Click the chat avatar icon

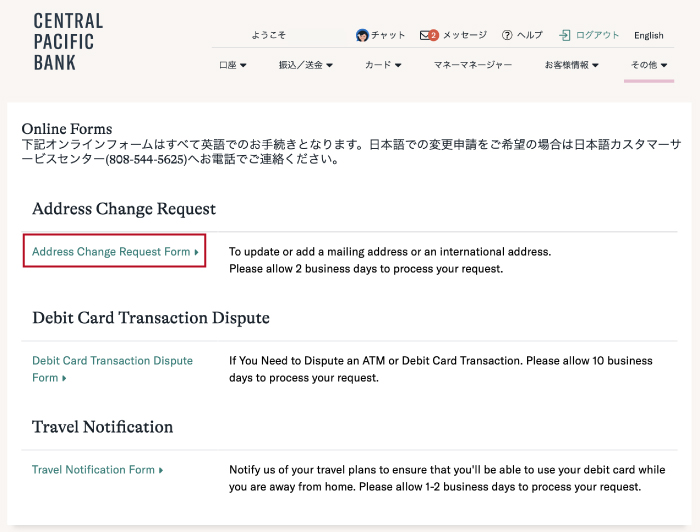click(x=362, y=35)
